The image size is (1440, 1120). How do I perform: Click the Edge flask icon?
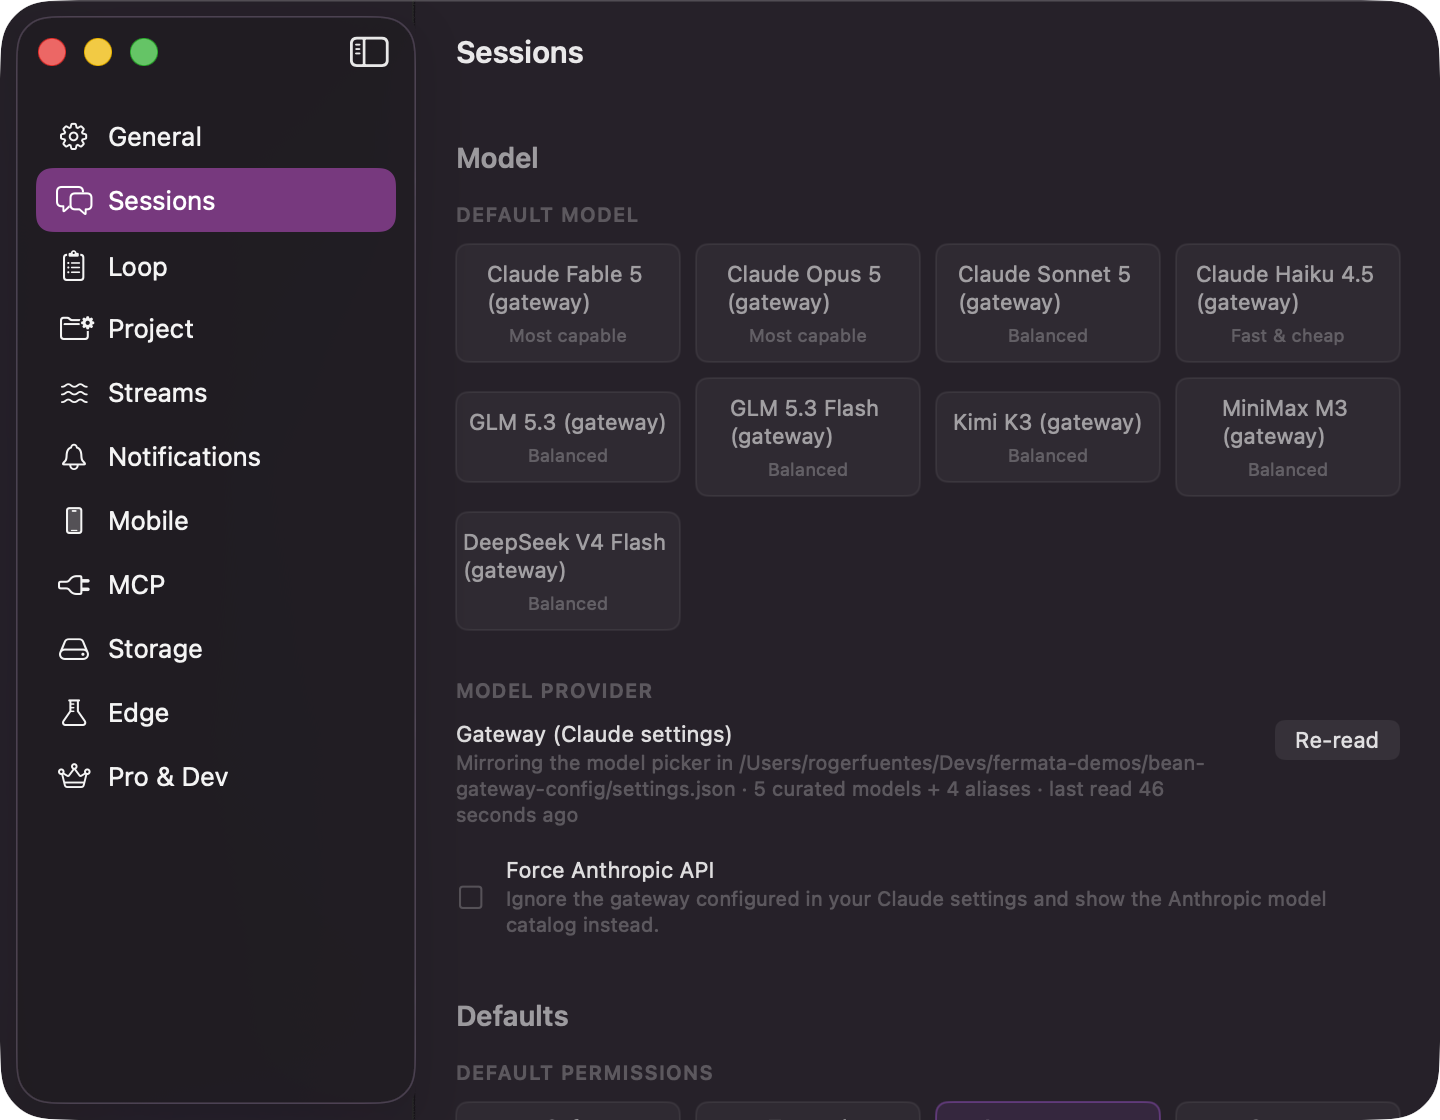tap(74, 713)
